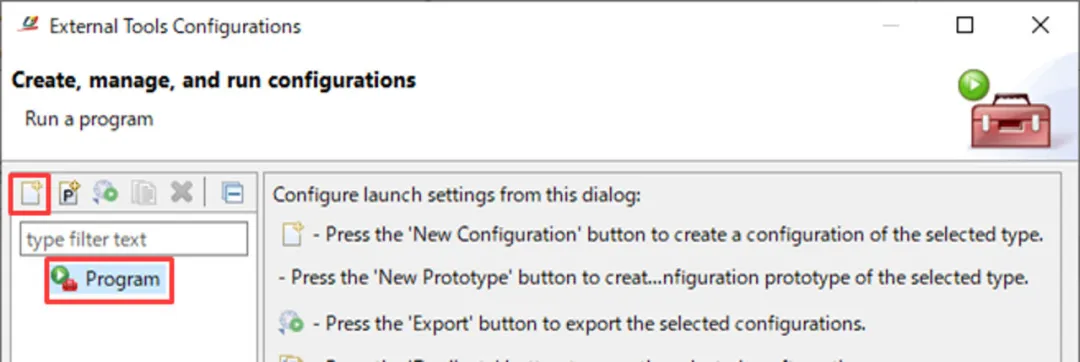Click the 'New Prototype' instruction line
Screen dimensions: 1080x362
pyautogui.click(x=653, y=278)
